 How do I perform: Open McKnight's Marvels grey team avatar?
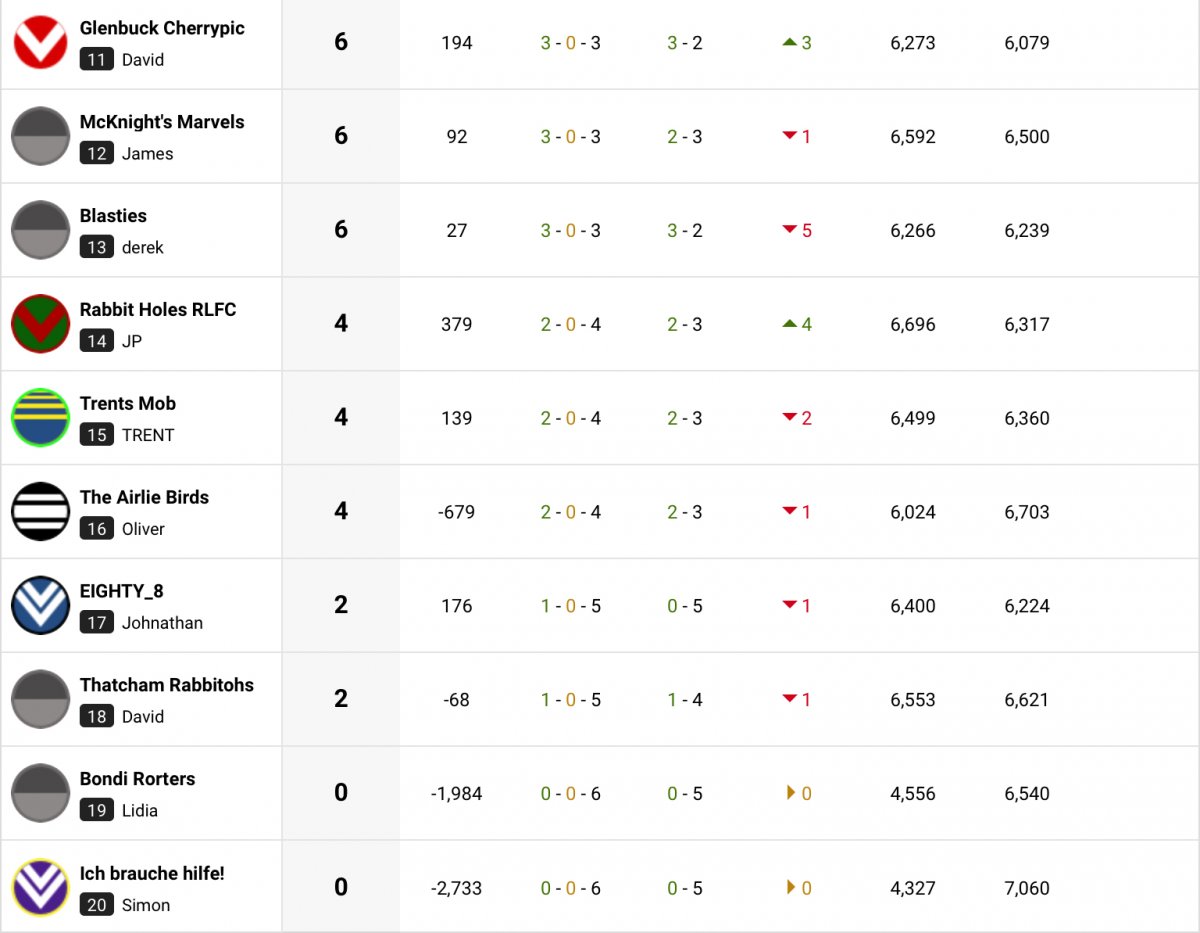(x=40, y=136)
